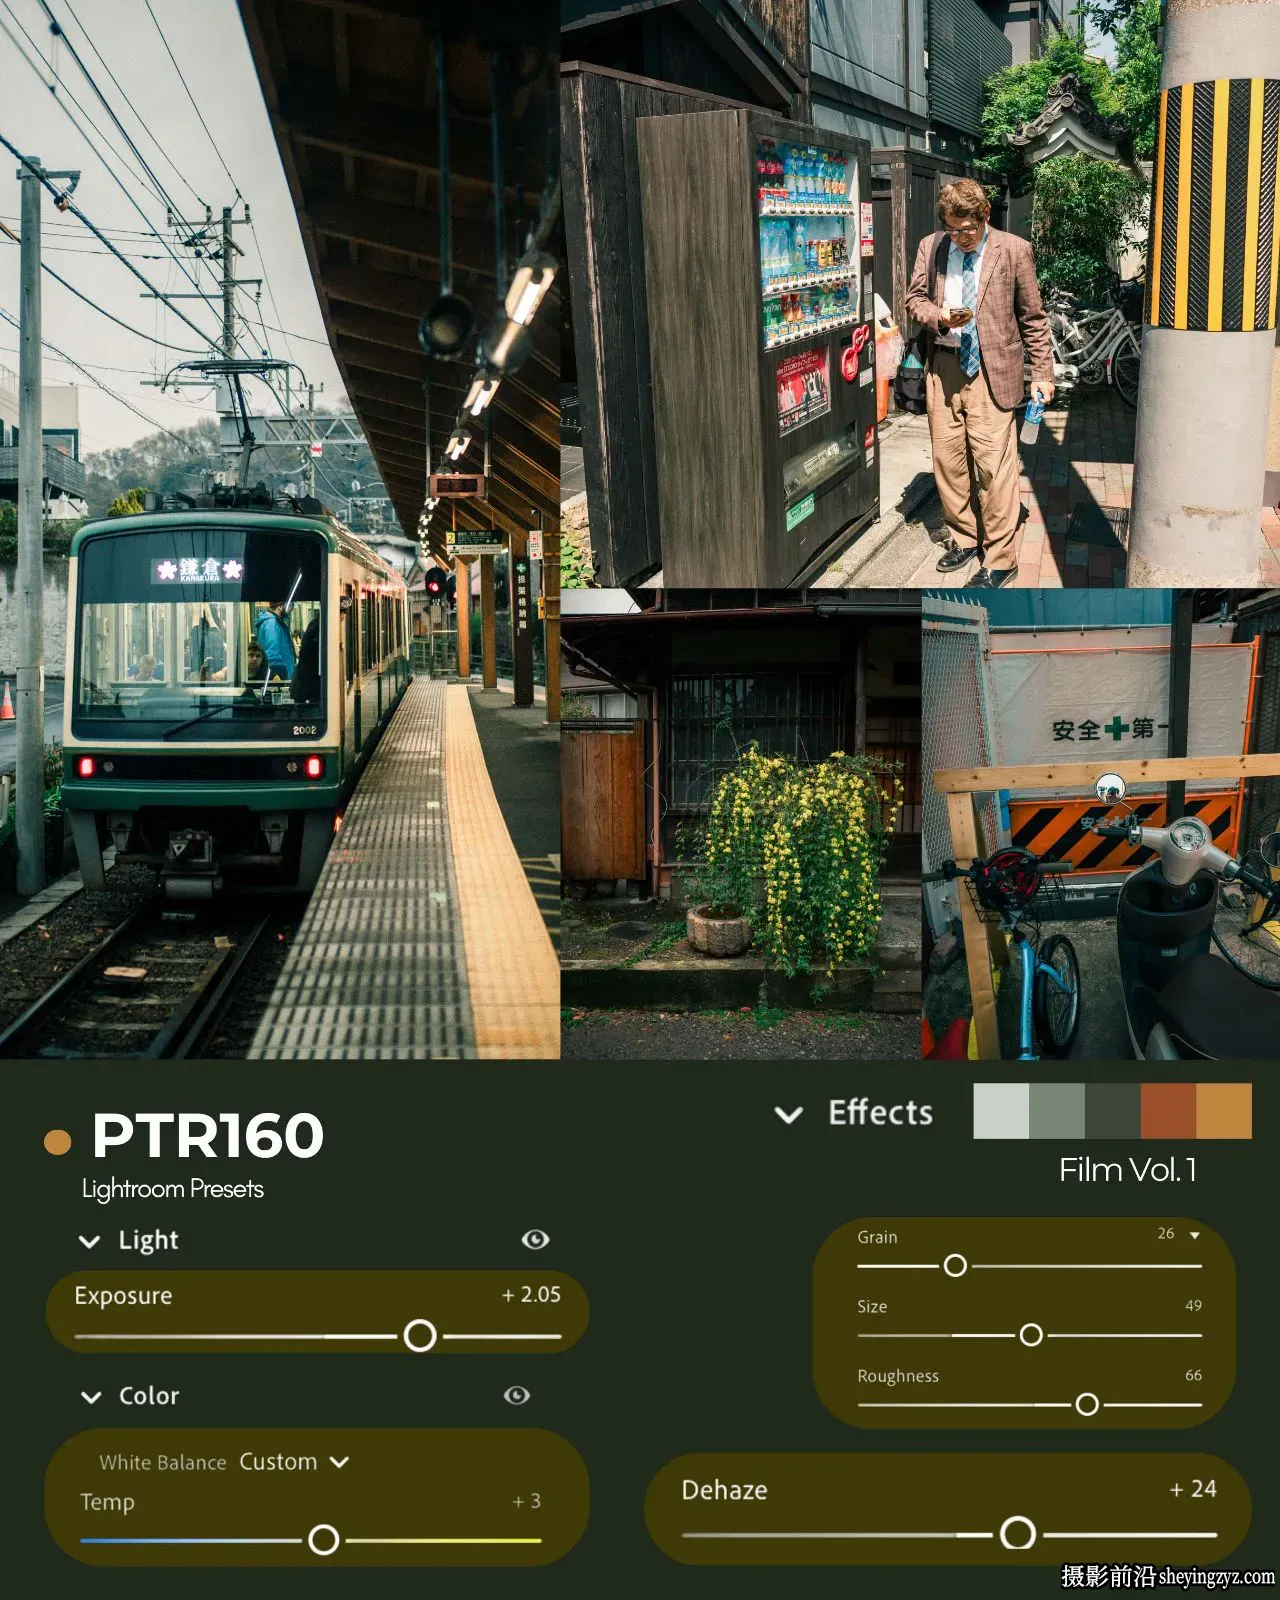Click the Dehaze label
This screenshot has height=1600, width=1280.
[724, 1490]
